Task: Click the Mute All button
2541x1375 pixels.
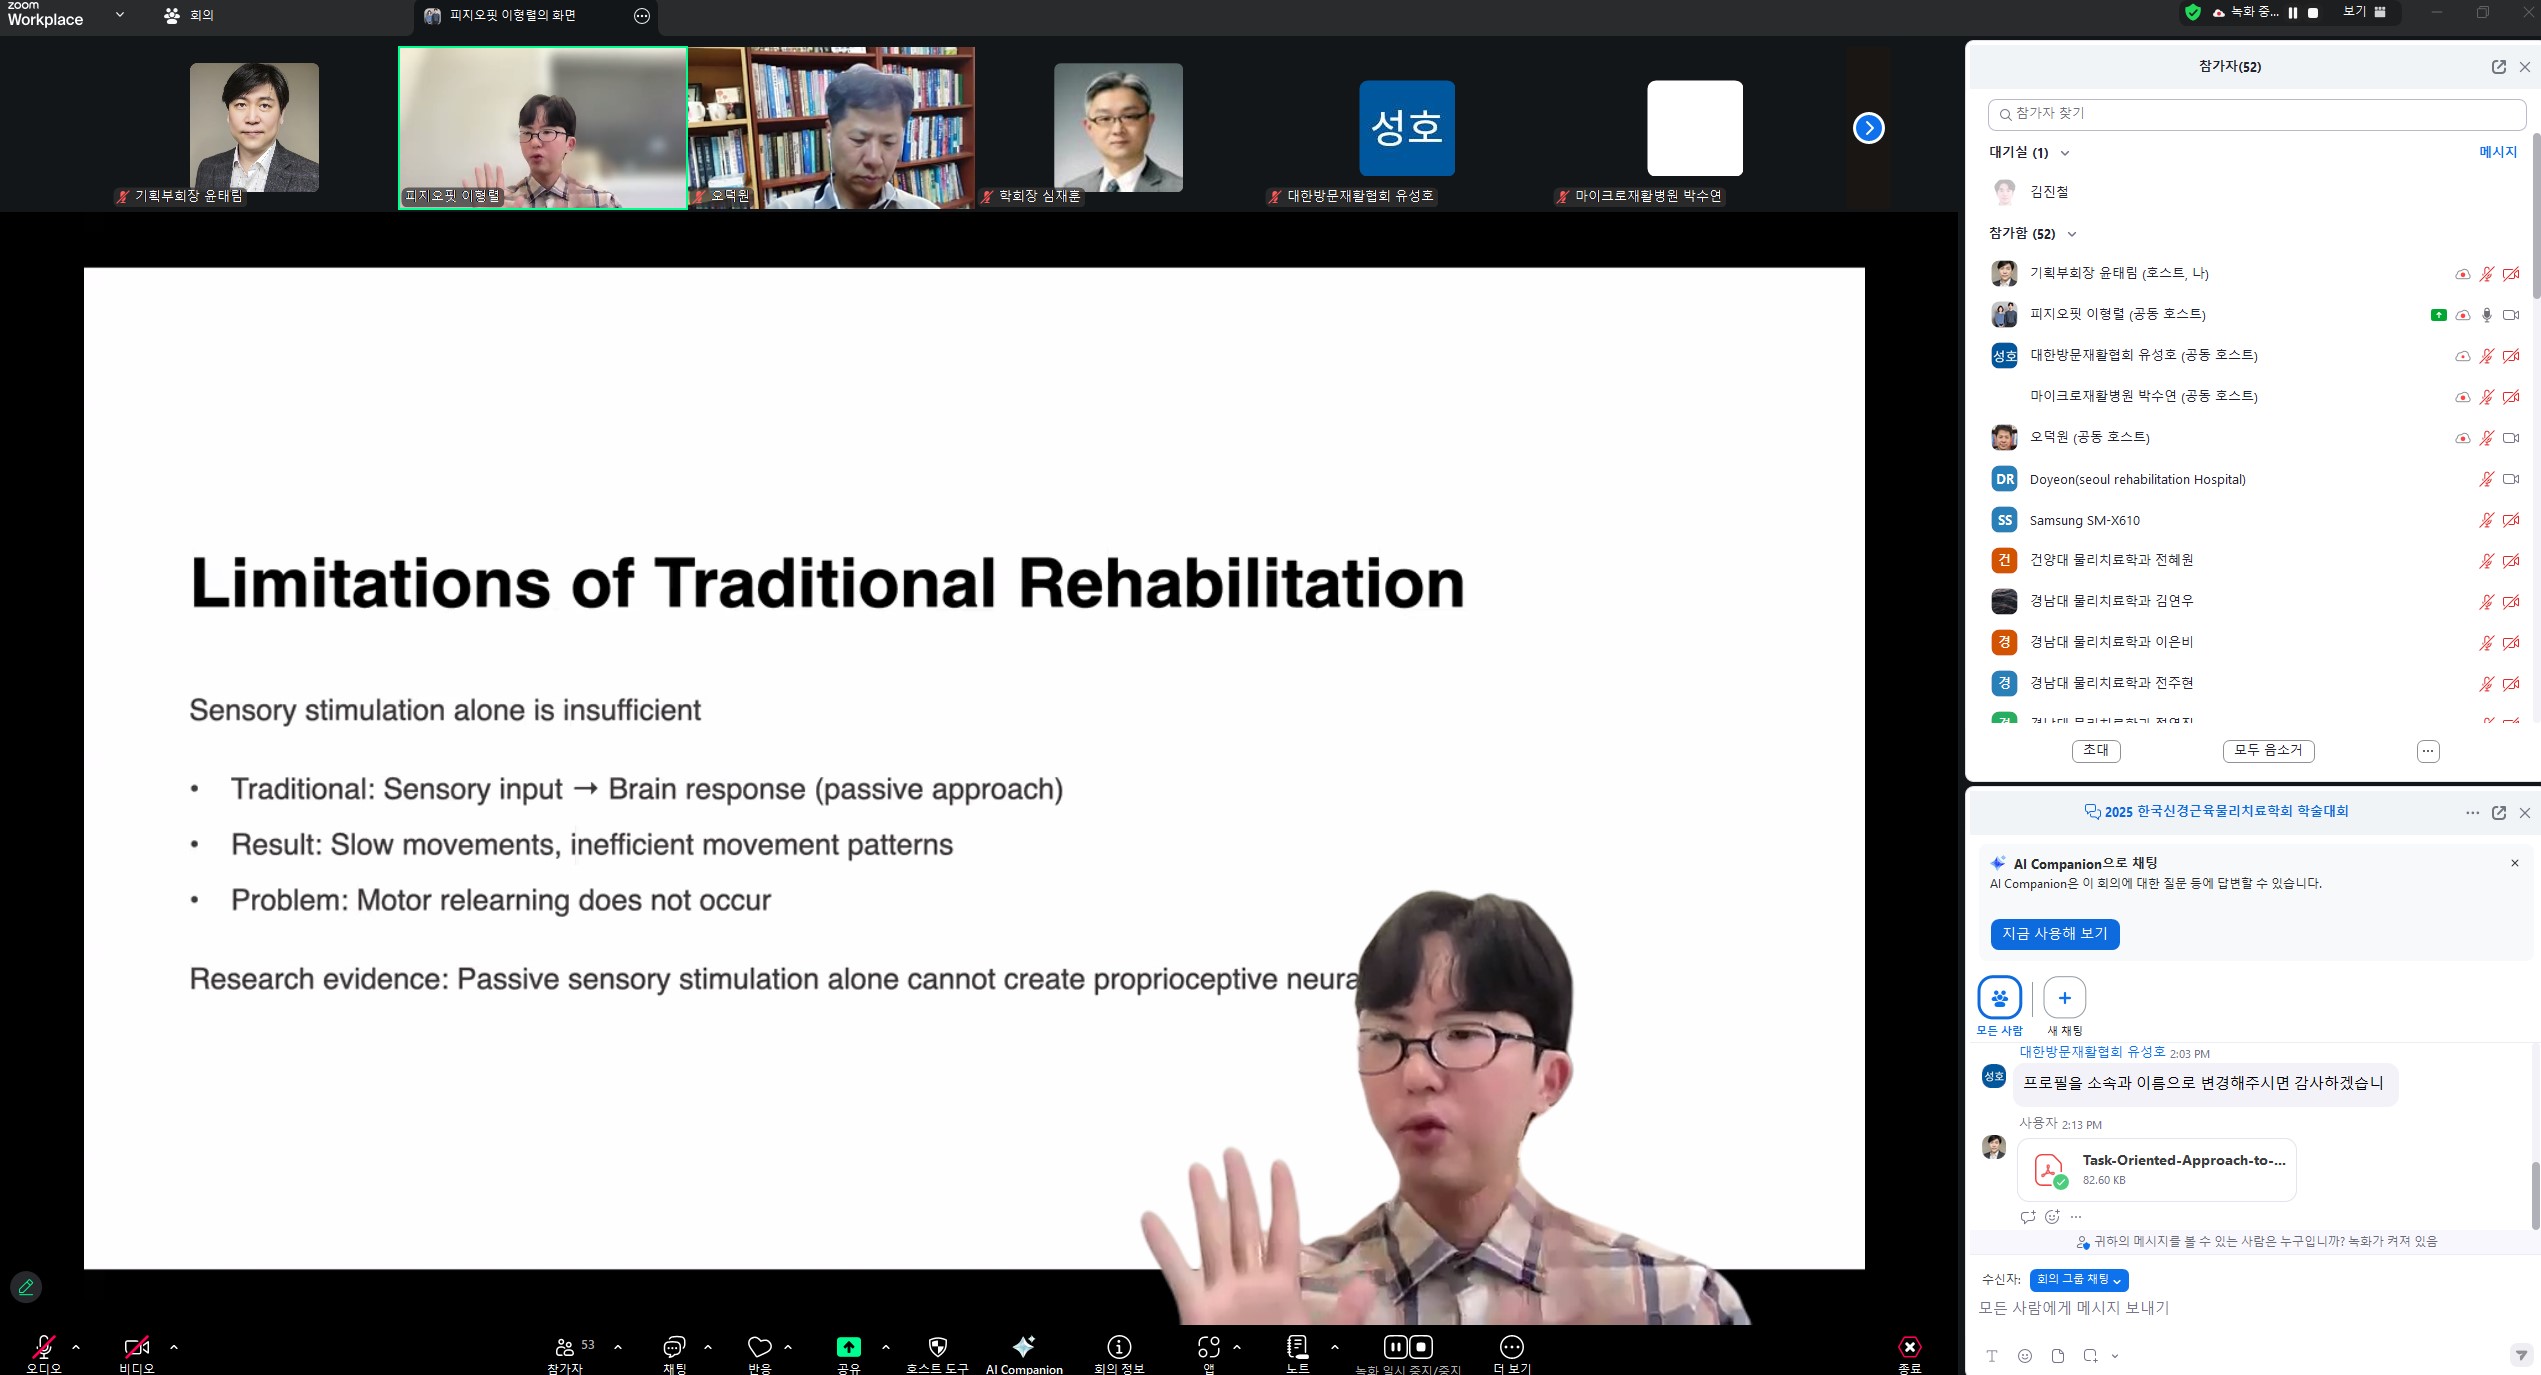Action: pyautogui.click(x=2268, y=750)
